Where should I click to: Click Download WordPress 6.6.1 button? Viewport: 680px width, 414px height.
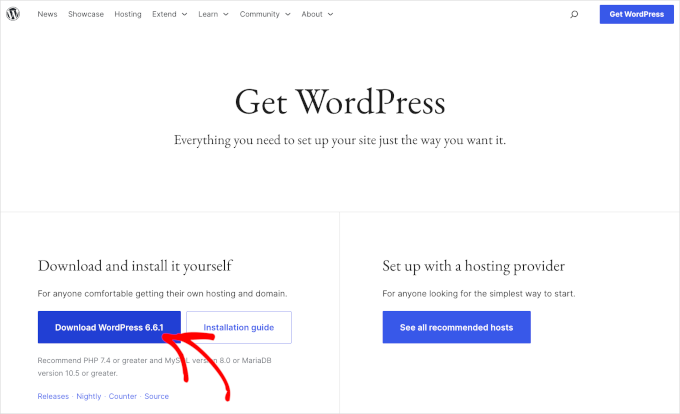[109, 327]
